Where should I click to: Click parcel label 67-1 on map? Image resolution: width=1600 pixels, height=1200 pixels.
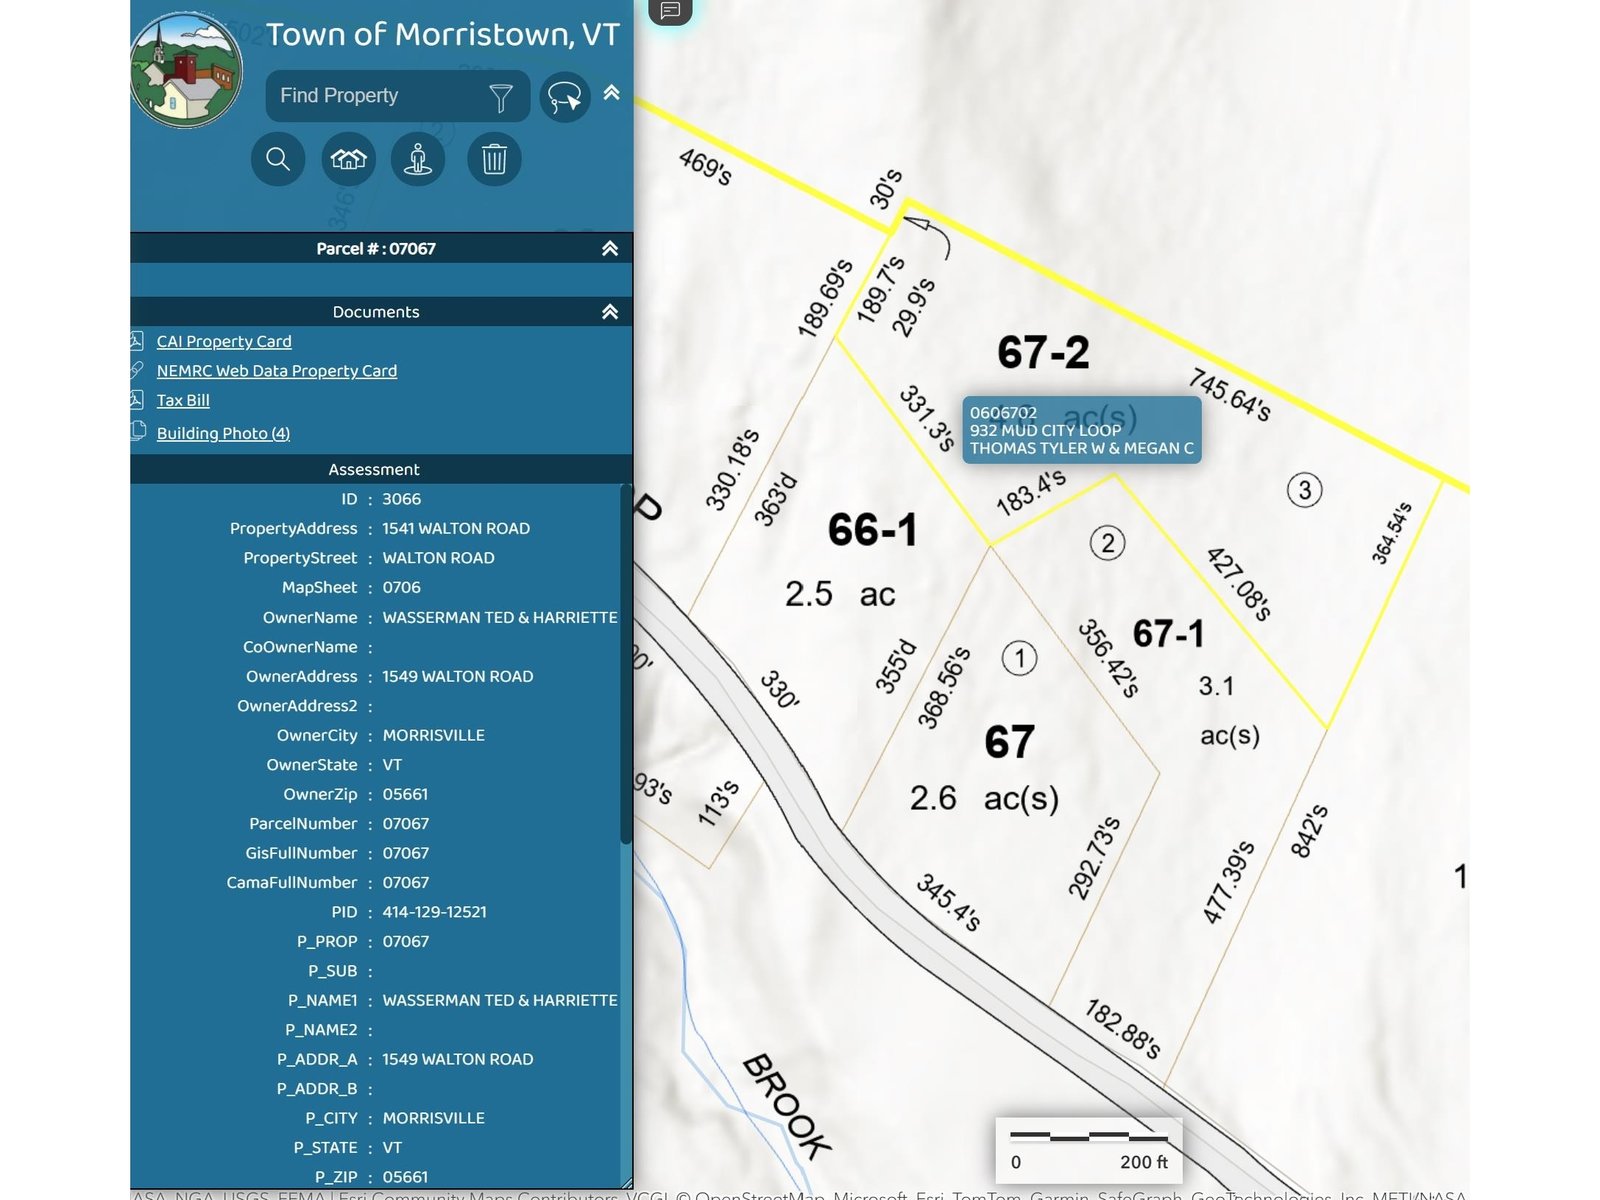1168,633
